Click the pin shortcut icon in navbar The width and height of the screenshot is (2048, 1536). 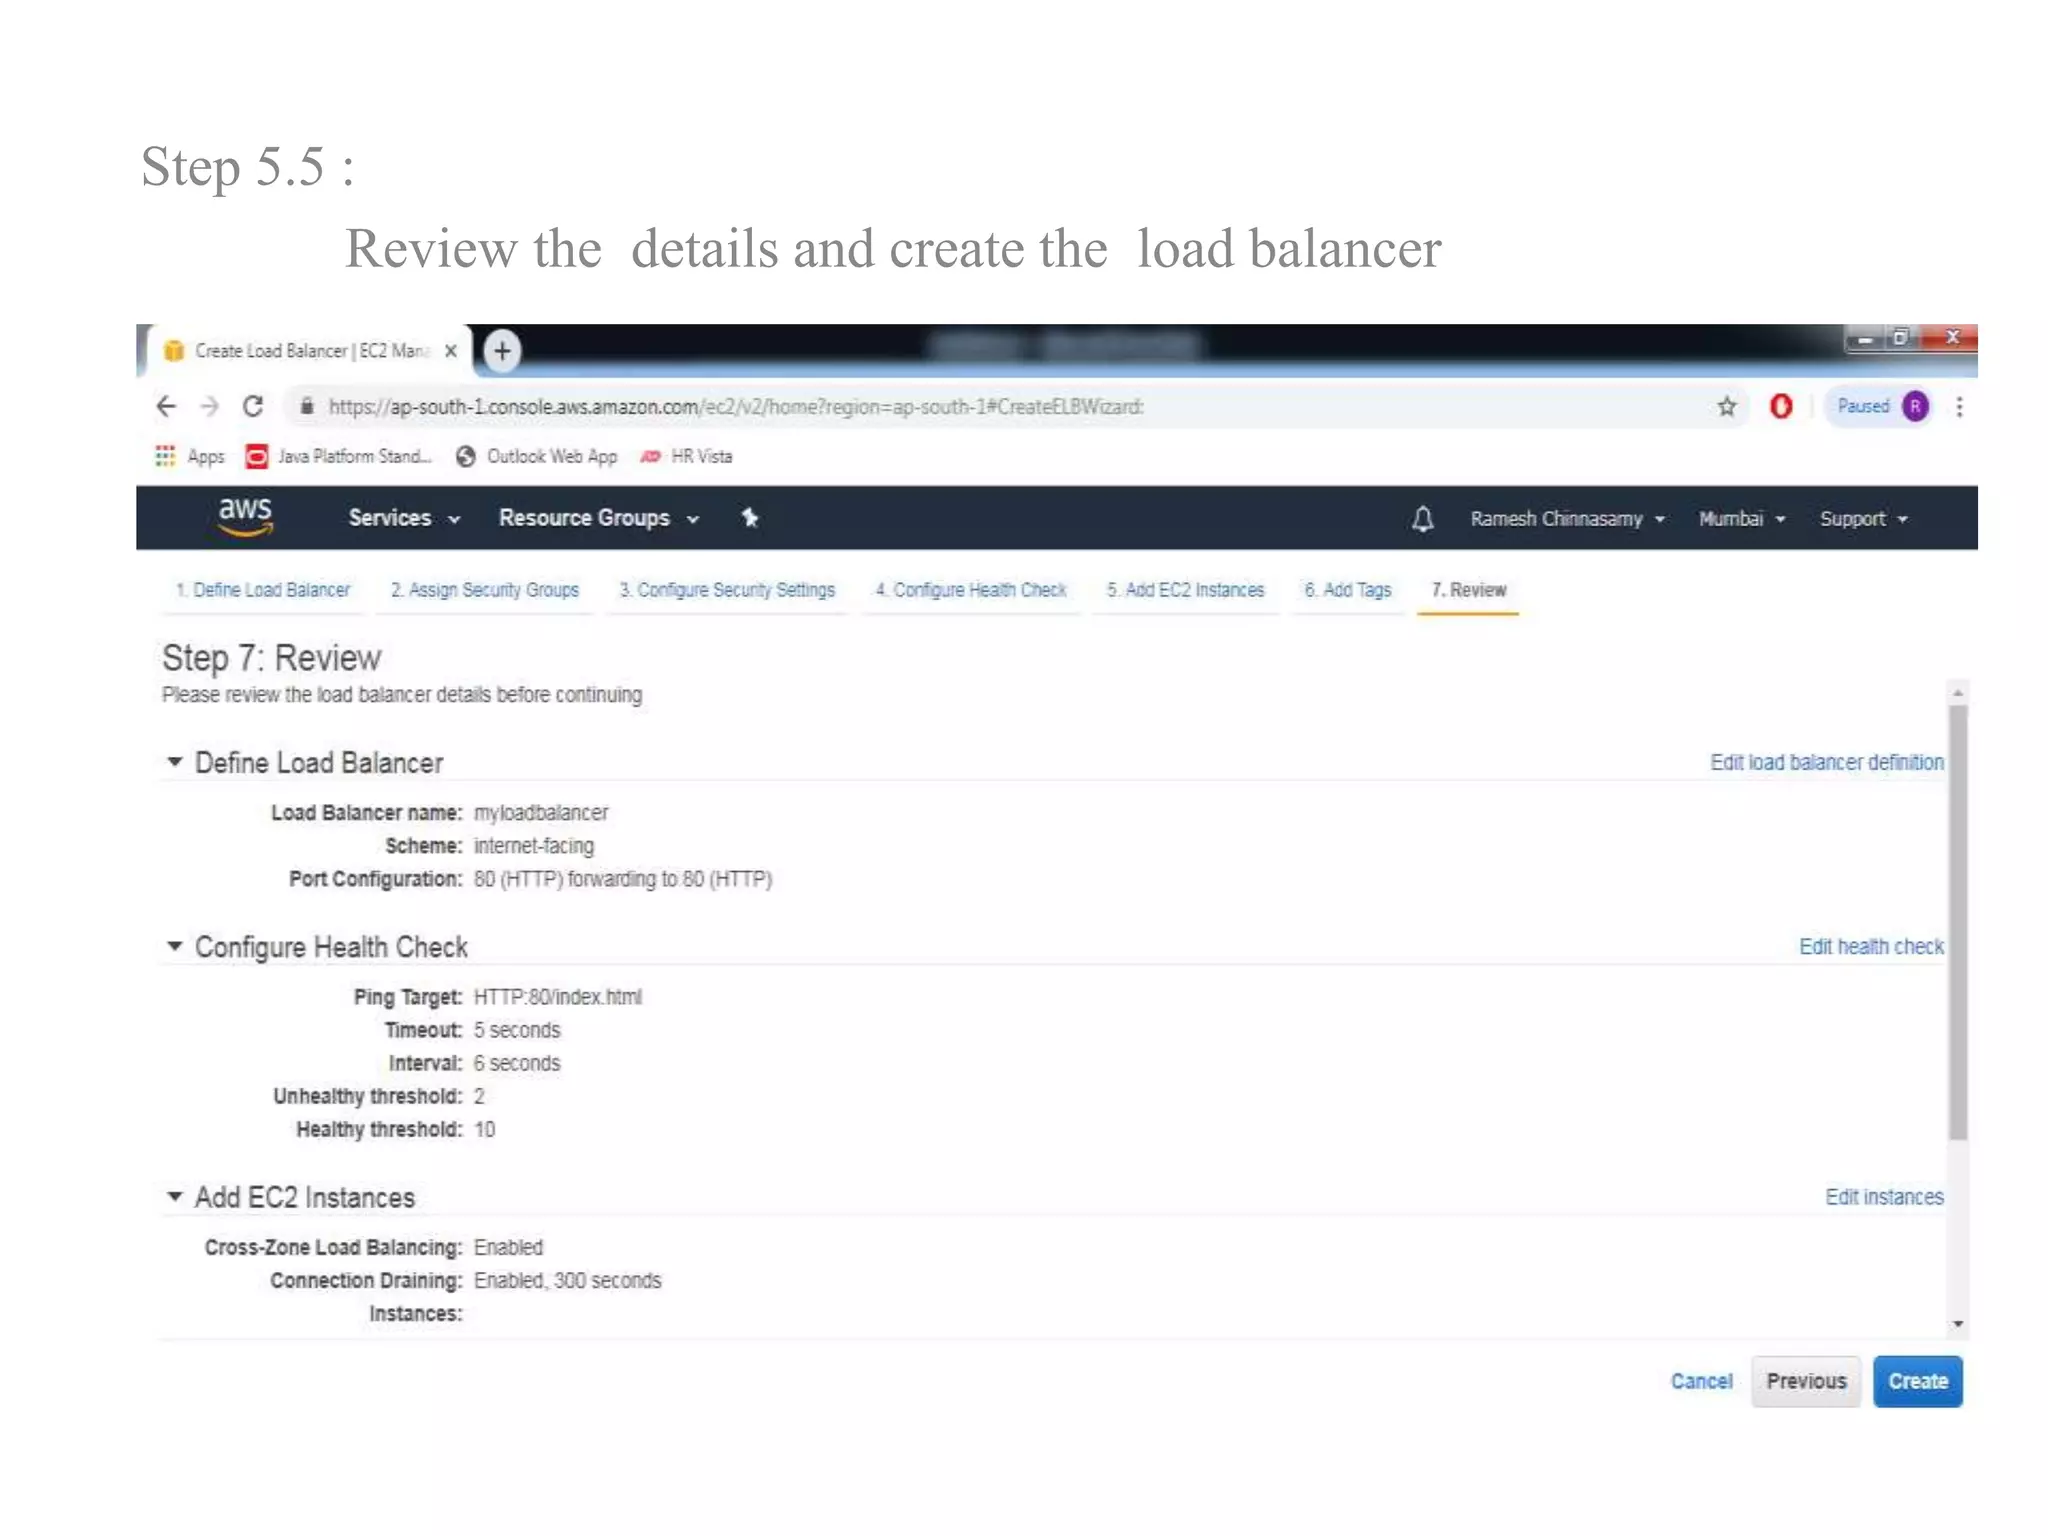[749, 517]
